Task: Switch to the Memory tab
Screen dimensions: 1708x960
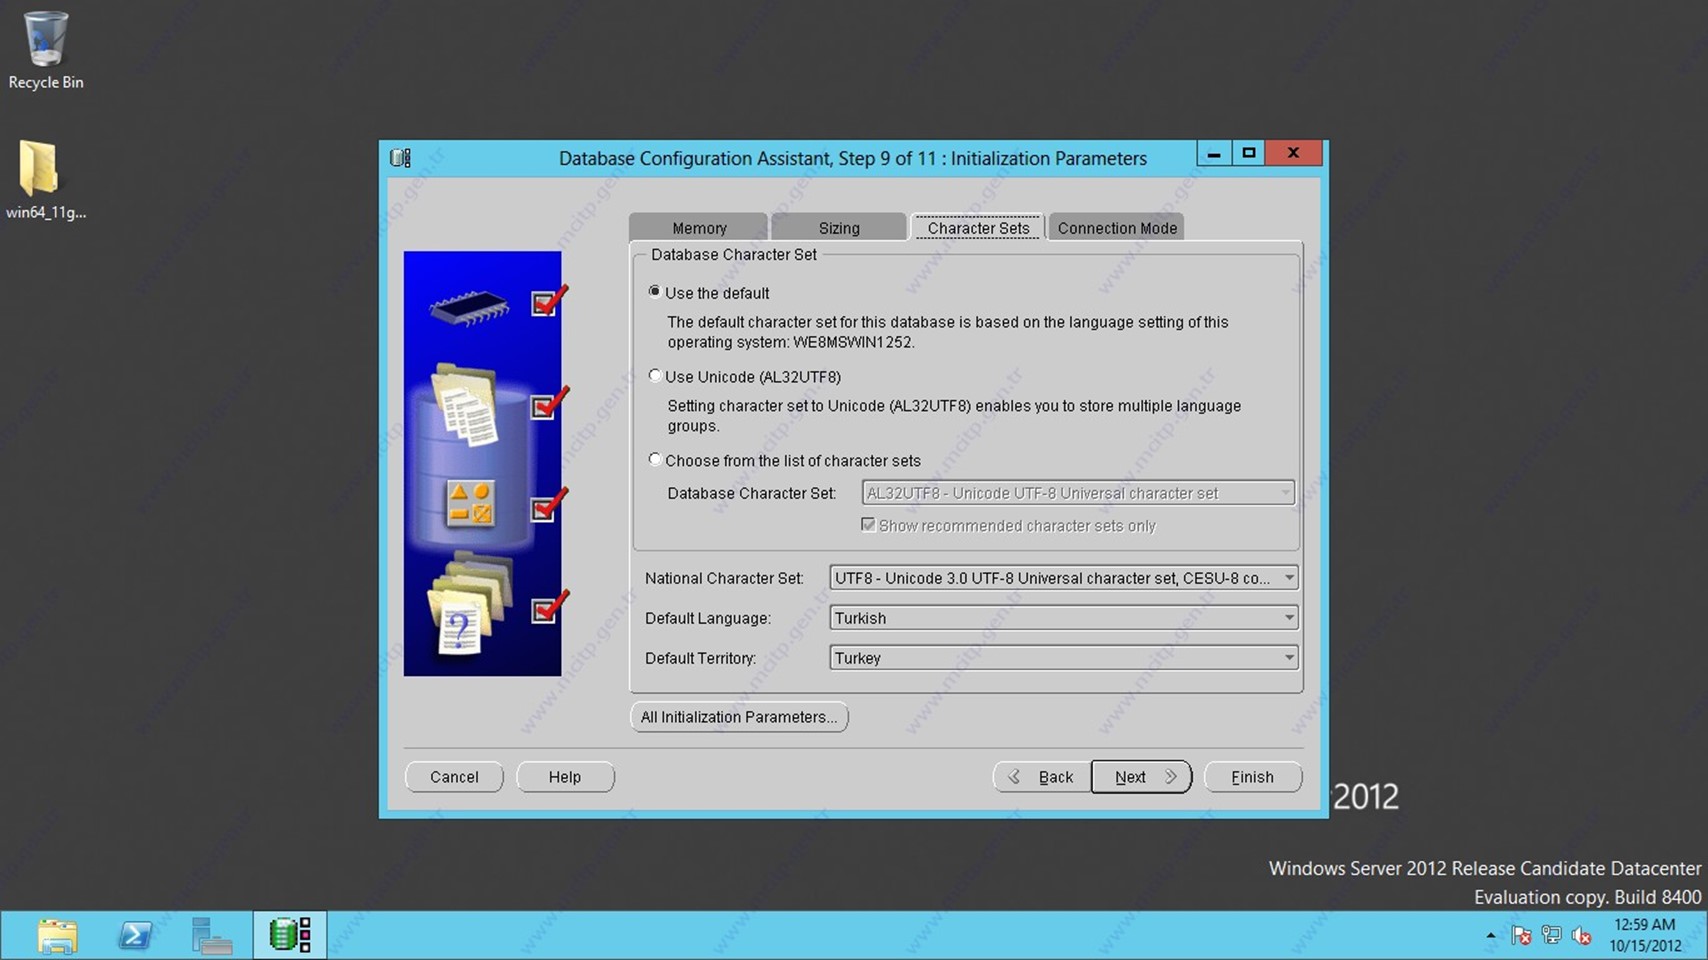Action: coord(699,228)
